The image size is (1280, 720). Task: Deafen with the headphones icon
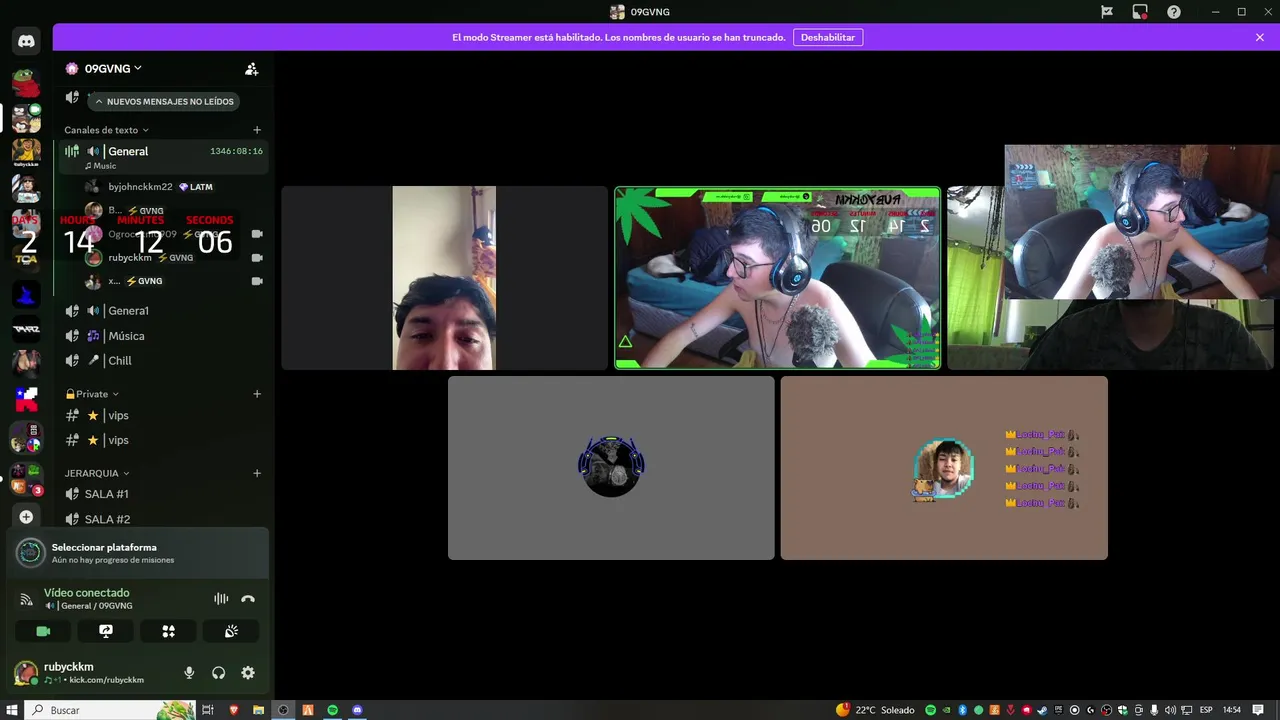pyautogui.click(x=218, y=673)
